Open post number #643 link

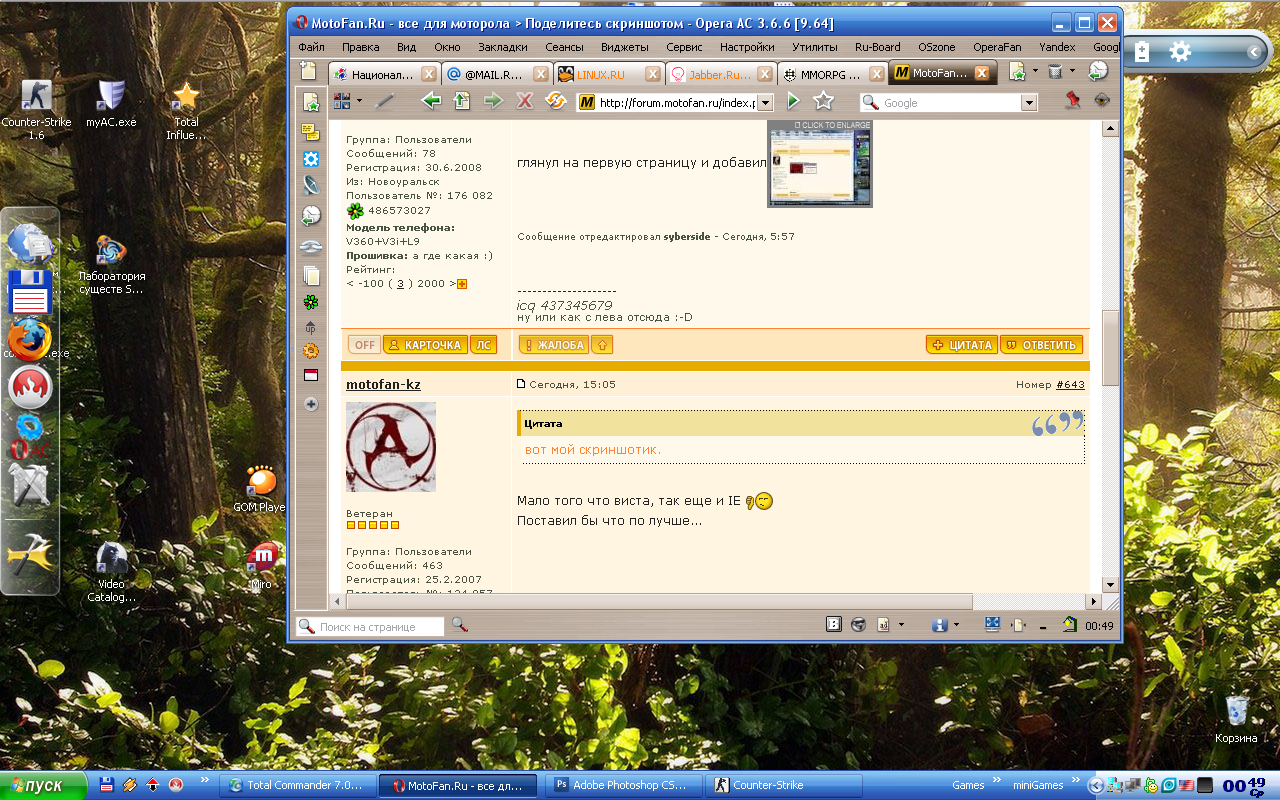(x=1070, y=384)
